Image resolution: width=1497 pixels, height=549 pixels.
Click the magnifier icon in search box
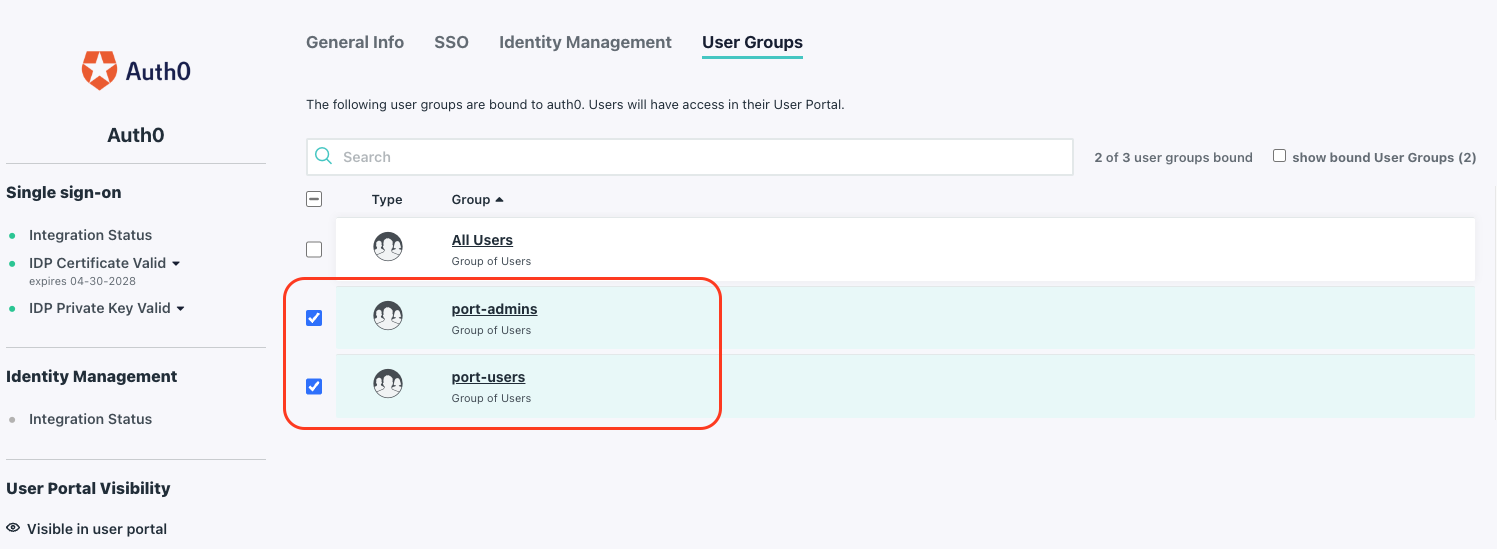pyautogui.click(x=324, y=156)
